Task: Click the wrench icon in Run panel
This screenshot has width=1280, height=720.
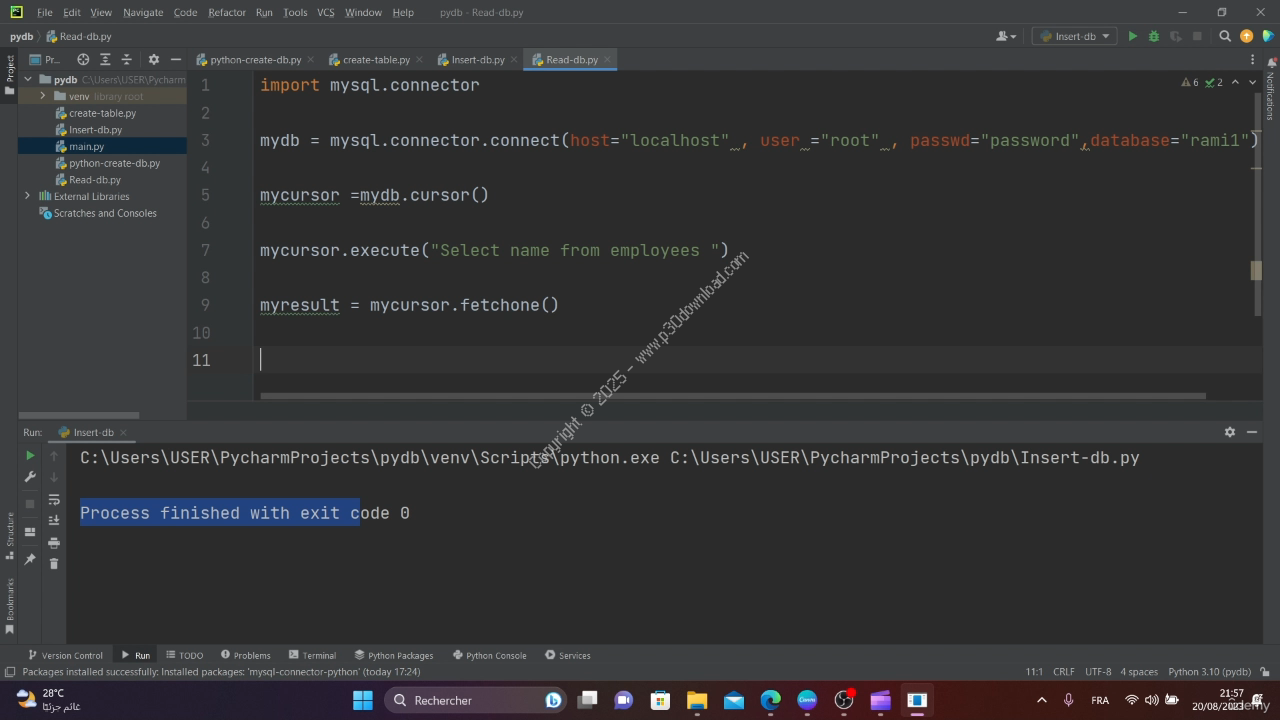Action: [x=30, y=477]
